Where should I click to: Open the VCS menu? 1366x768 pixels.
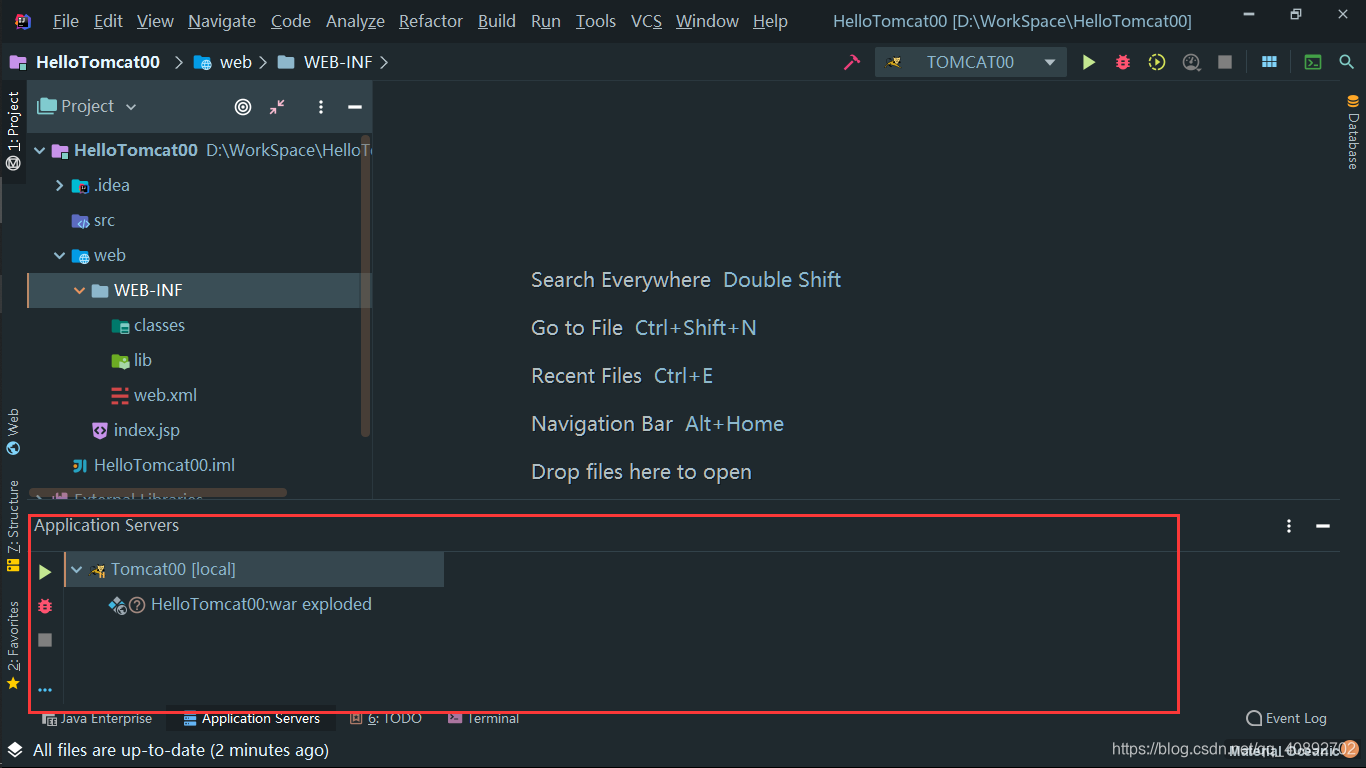pos(646,21)
